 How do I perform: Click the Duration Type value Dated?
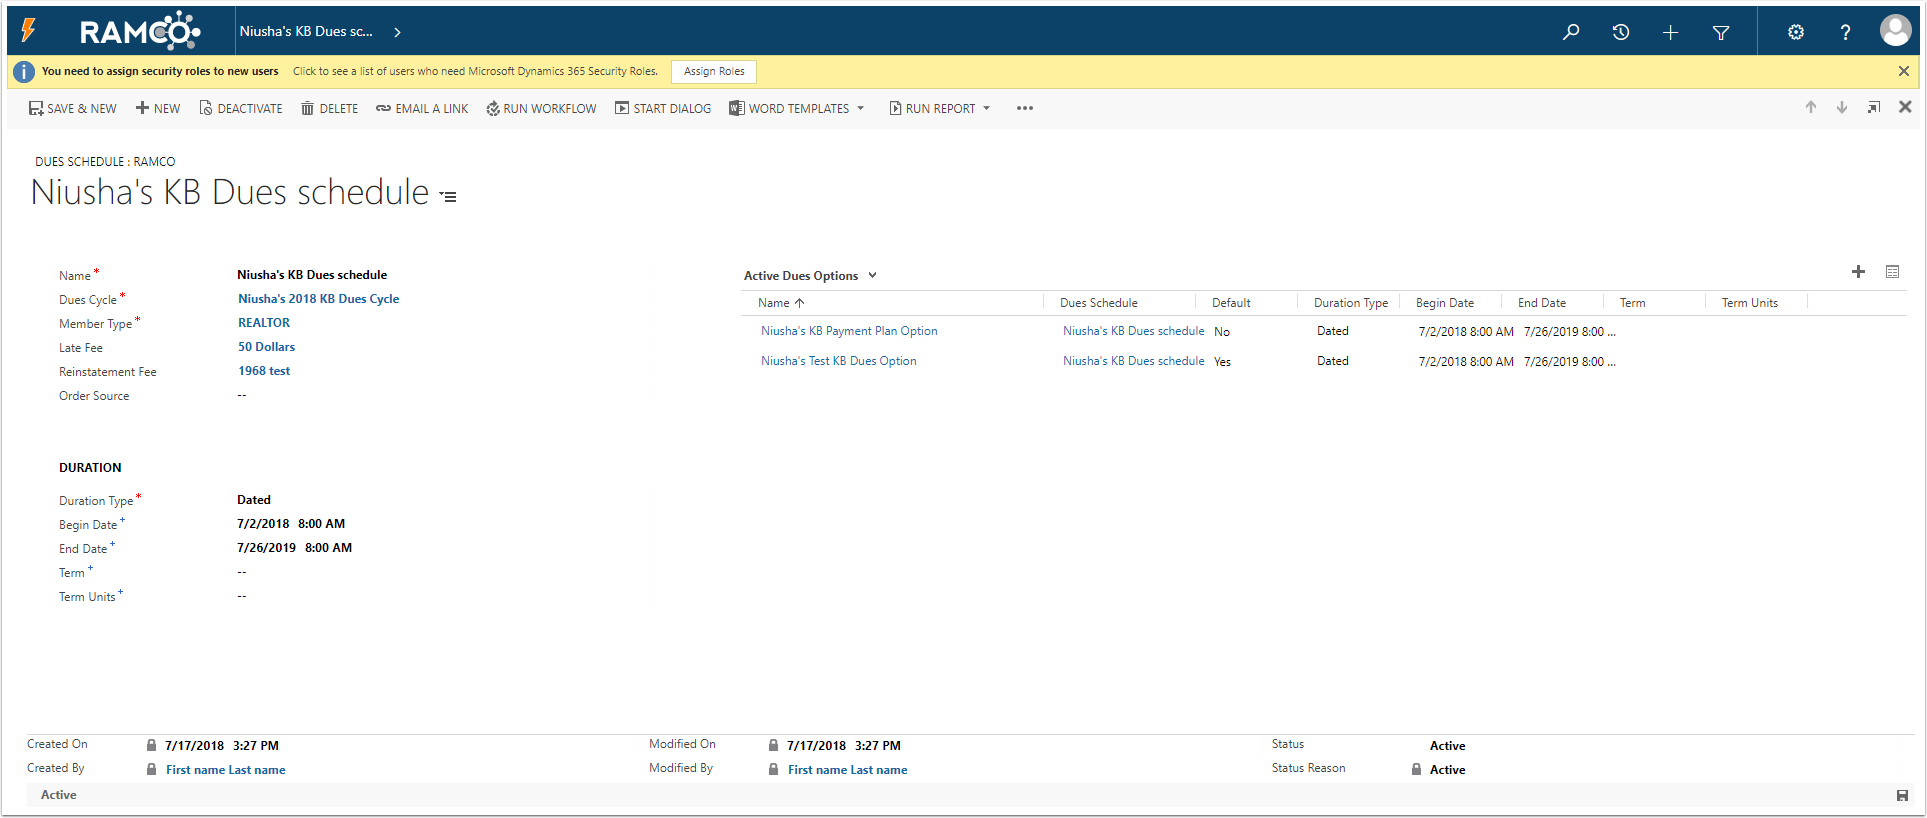[x=254, y=500]
